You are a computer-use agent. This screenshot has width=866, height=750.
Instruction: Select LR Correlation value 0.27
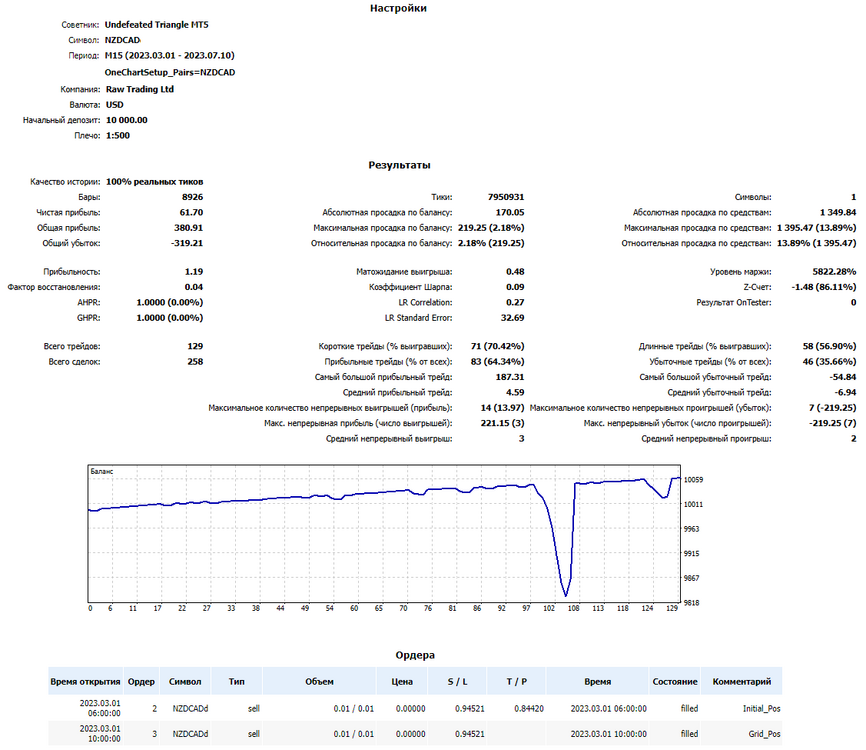[515, 303]
